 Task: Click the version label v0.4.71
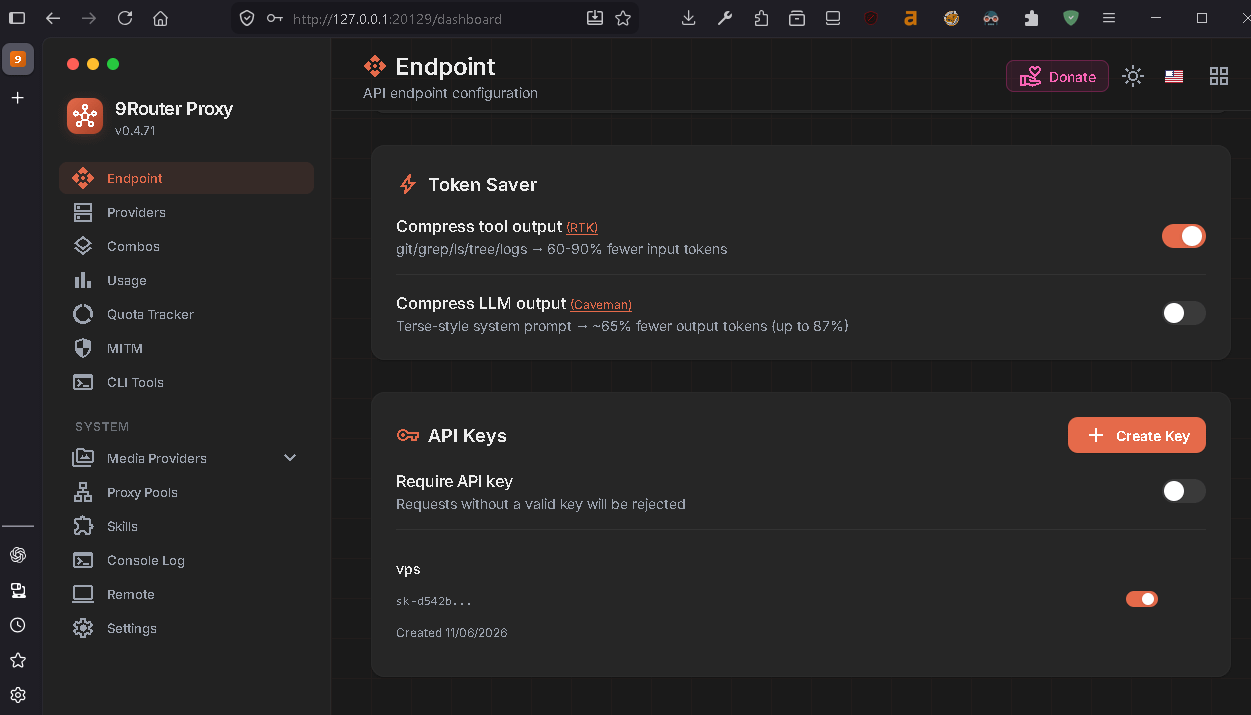pos(134,131)
